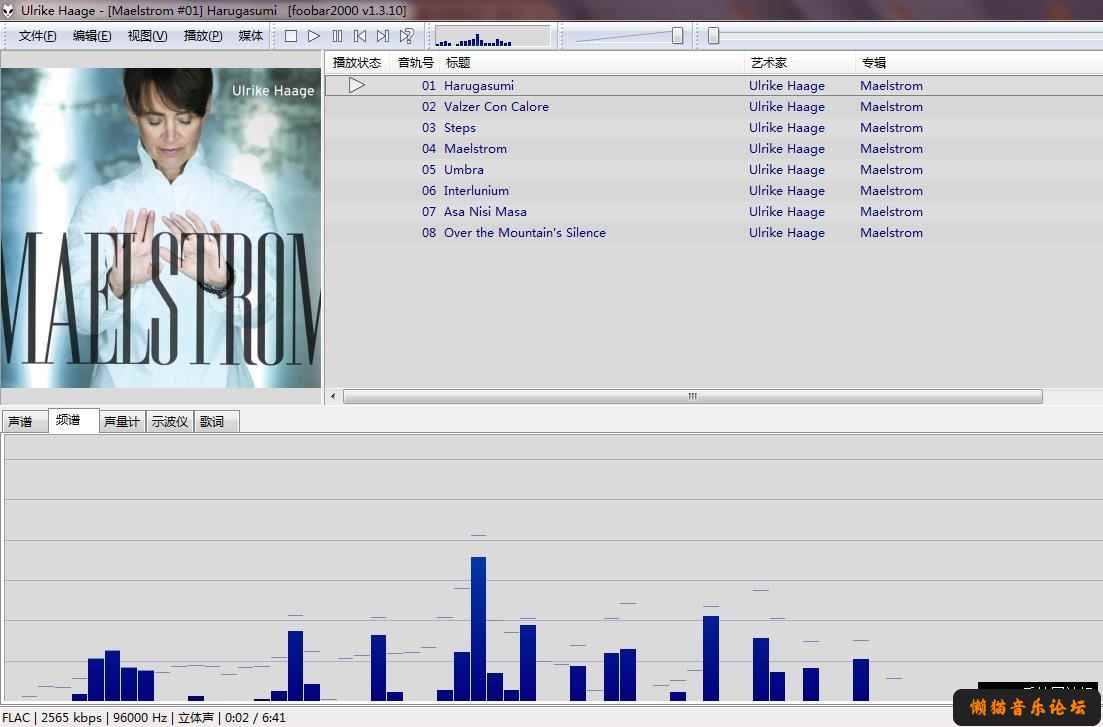1103x727 pixels.
Task: Skip to the next track
Action: tap(383, 36)
